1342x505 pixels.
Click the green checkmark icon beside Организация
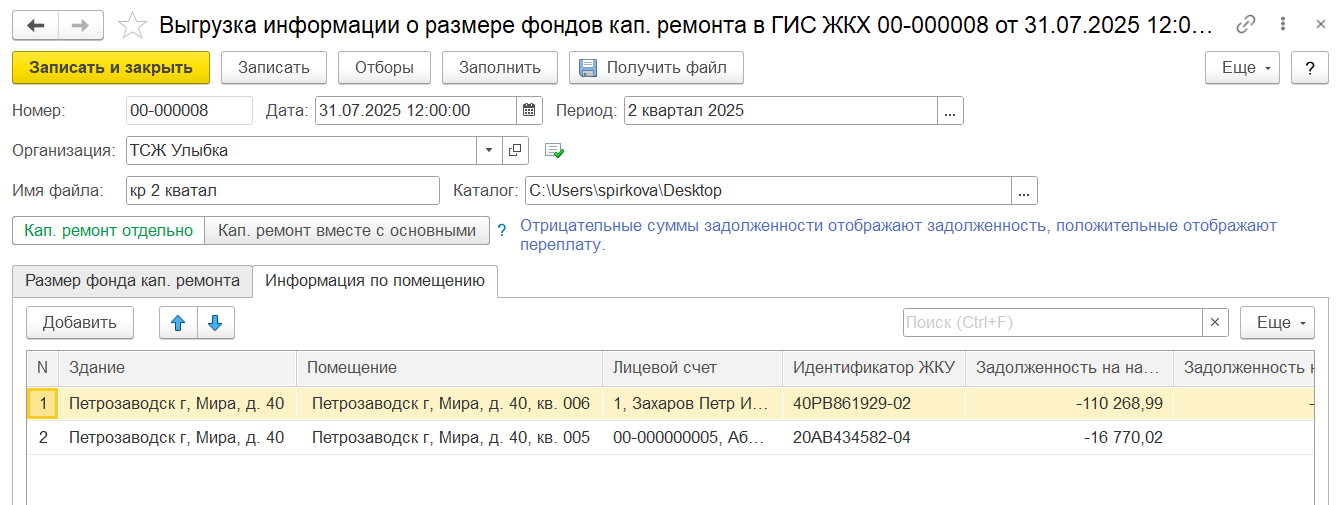point(554,151)
